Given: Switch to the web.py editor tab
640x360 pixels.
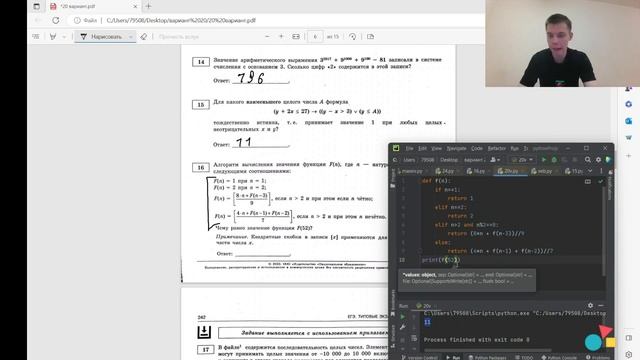Looking at the screenshot, I should pyautogui.click(x=544, y=171).
